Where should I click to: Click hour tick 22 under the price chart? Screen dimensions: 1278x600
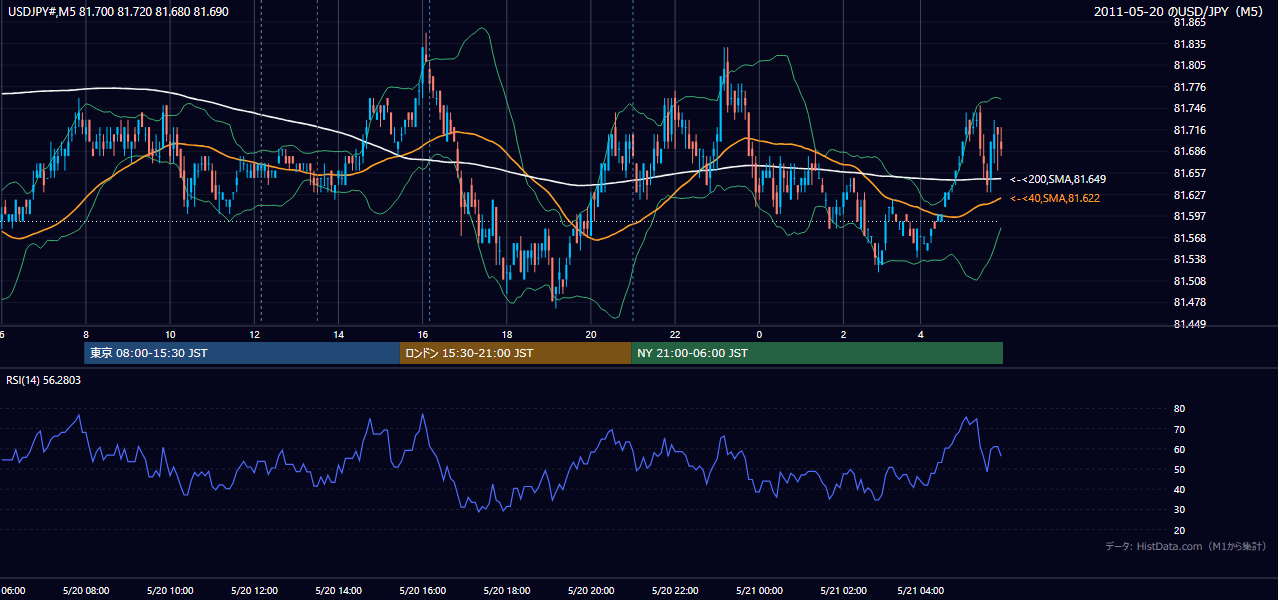675,334
